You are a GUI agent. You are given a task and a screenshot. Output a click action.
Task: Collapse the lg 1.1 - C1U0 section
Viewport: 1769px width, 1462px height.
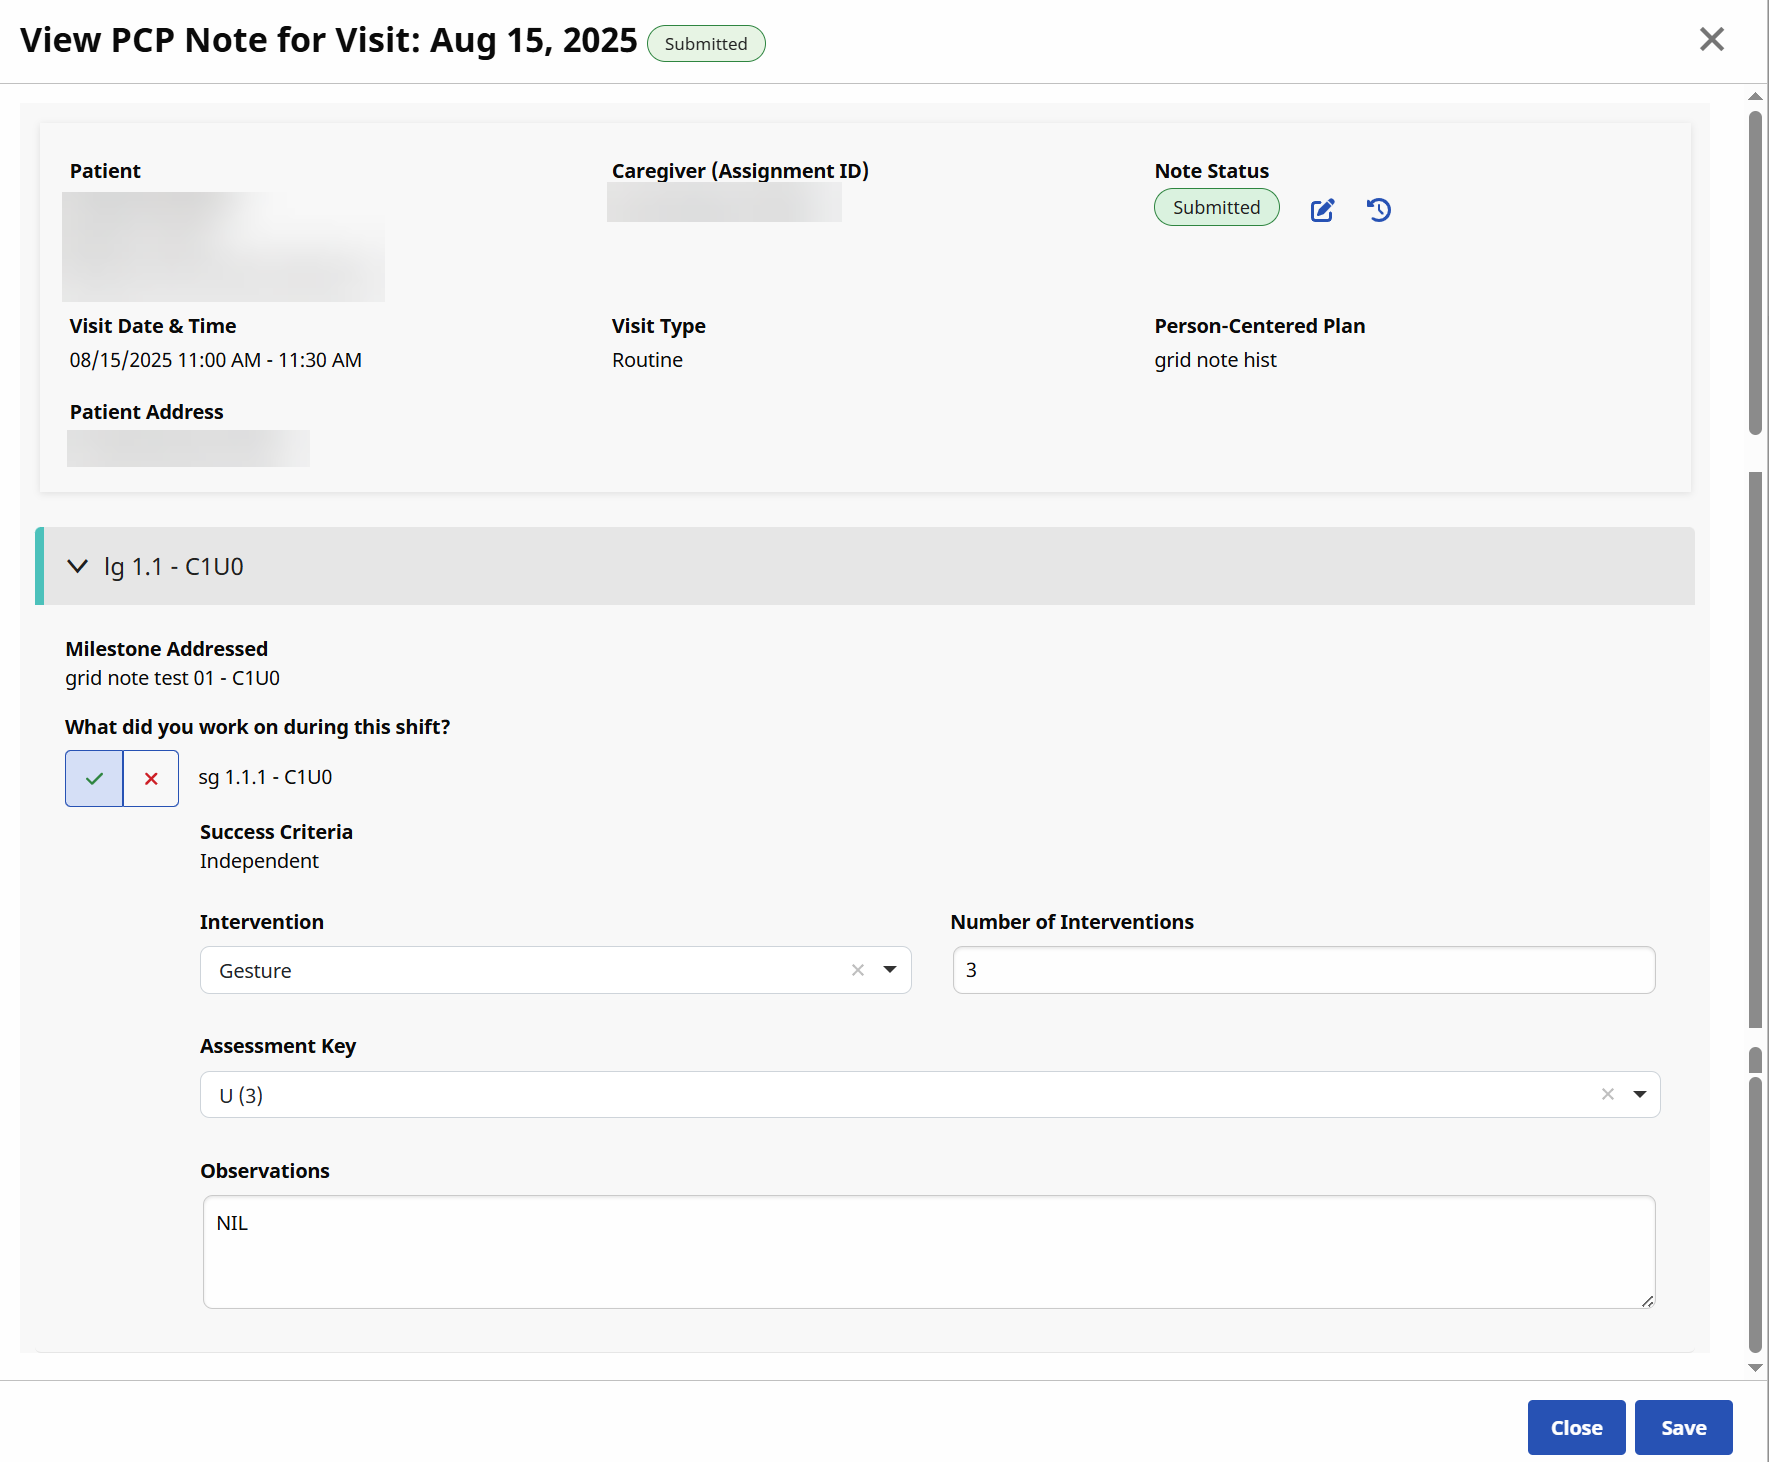pyautogui.click(x=77, y=567)
